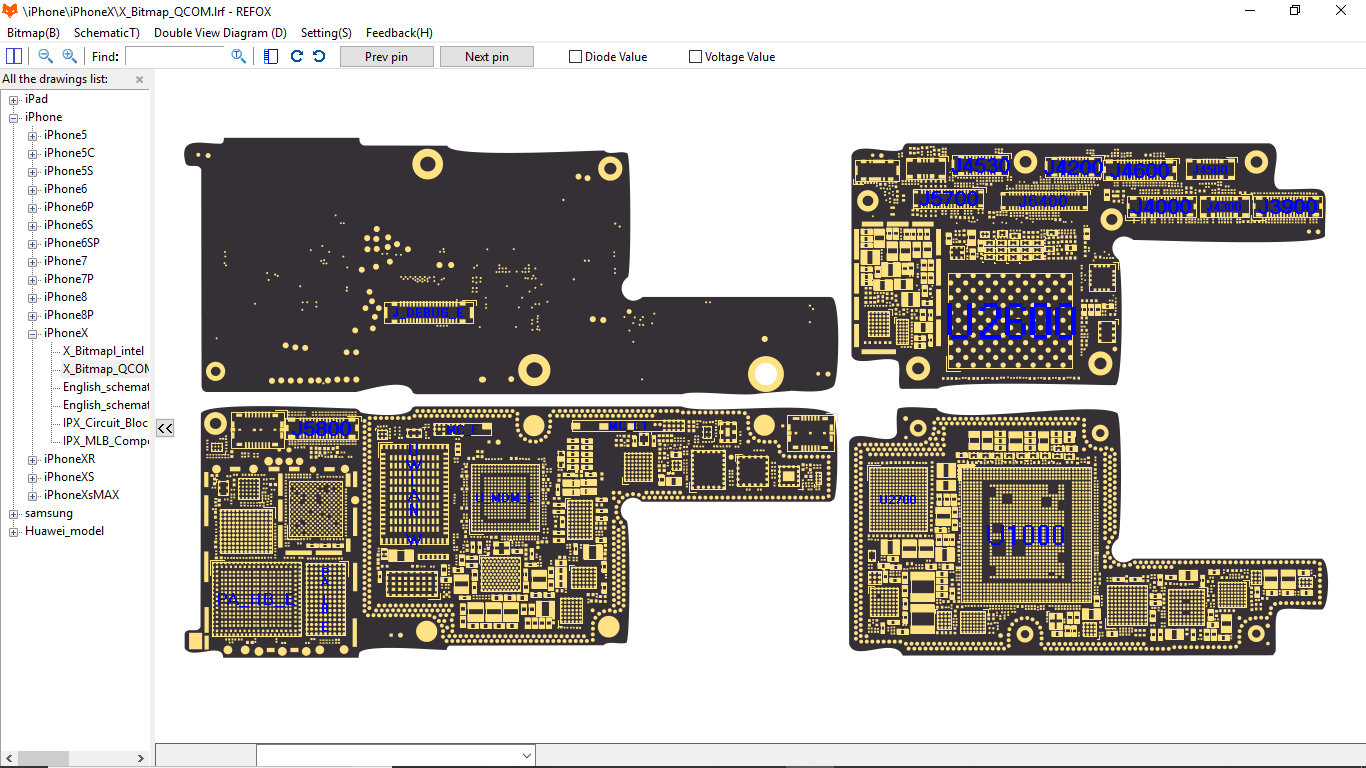Open the Schematic(T) menu
Image resolution: width=1366 pixels, height=768 pixels.
pyautogui.click(x=107, y=33)
